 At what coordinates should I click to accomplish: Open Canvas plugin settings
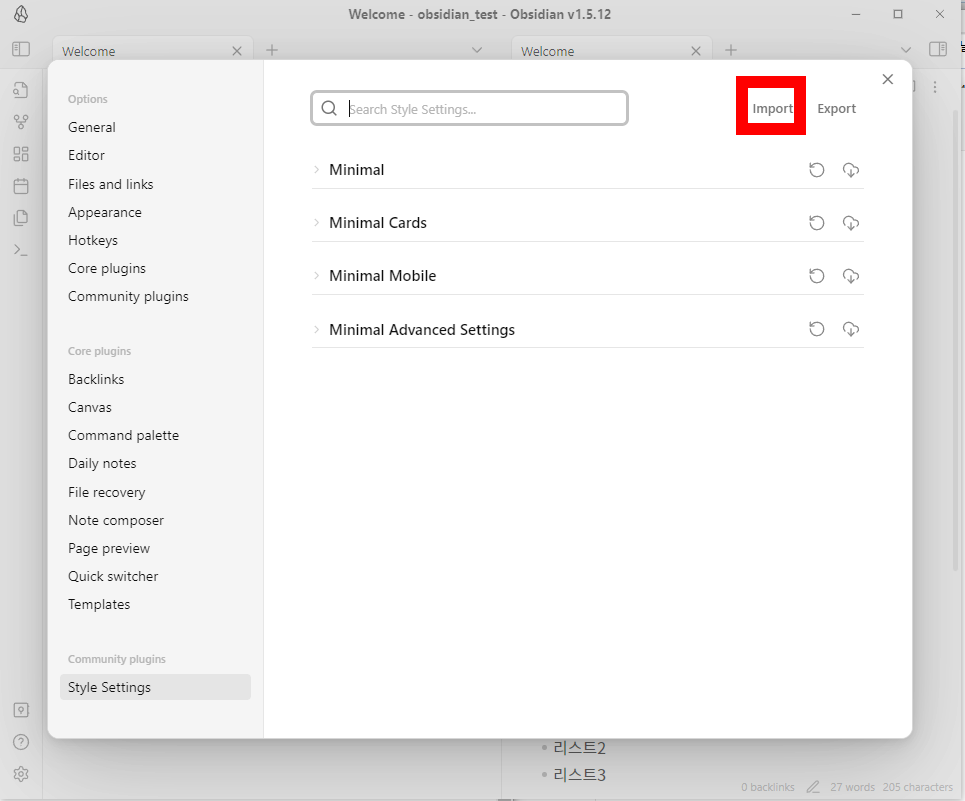[x=90, y=407]
